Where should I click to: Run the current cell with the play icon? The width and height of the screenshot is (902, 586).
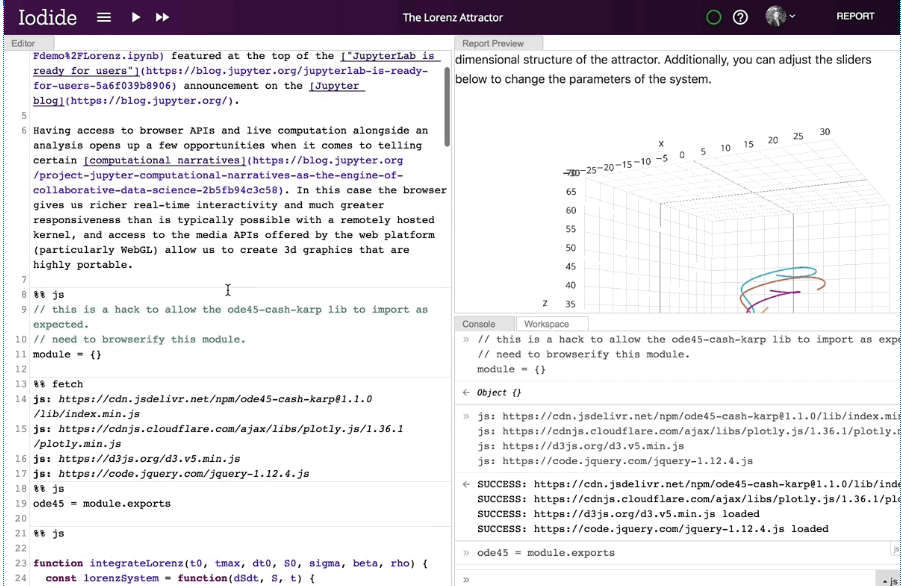135,17
